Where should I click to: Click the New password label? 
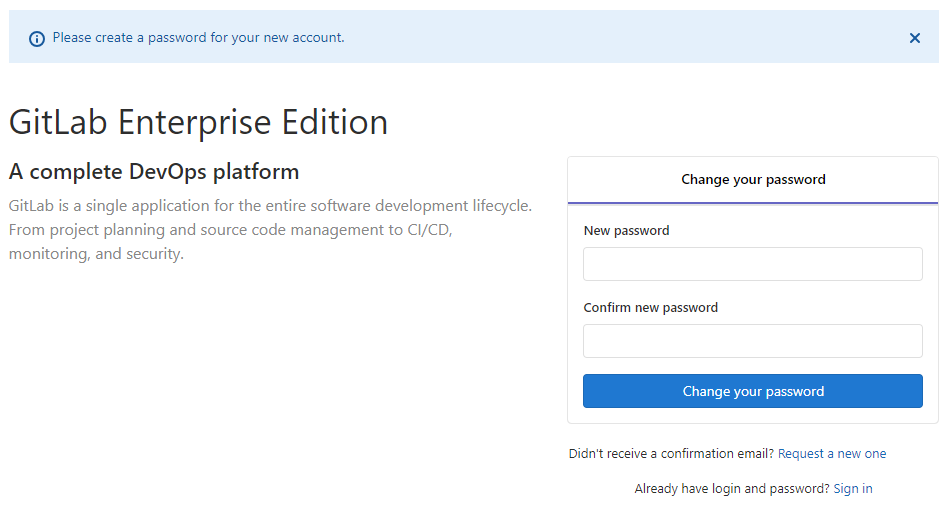pos(626,231)
